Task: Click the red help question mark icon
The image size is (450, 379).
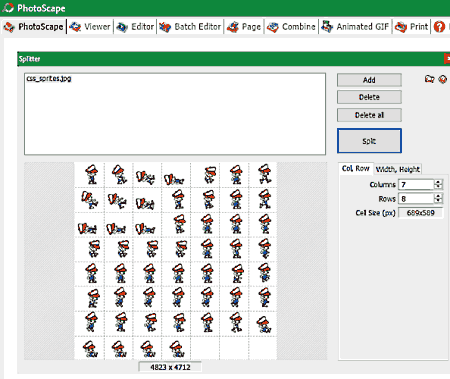Action: click(x=439, y=27)
